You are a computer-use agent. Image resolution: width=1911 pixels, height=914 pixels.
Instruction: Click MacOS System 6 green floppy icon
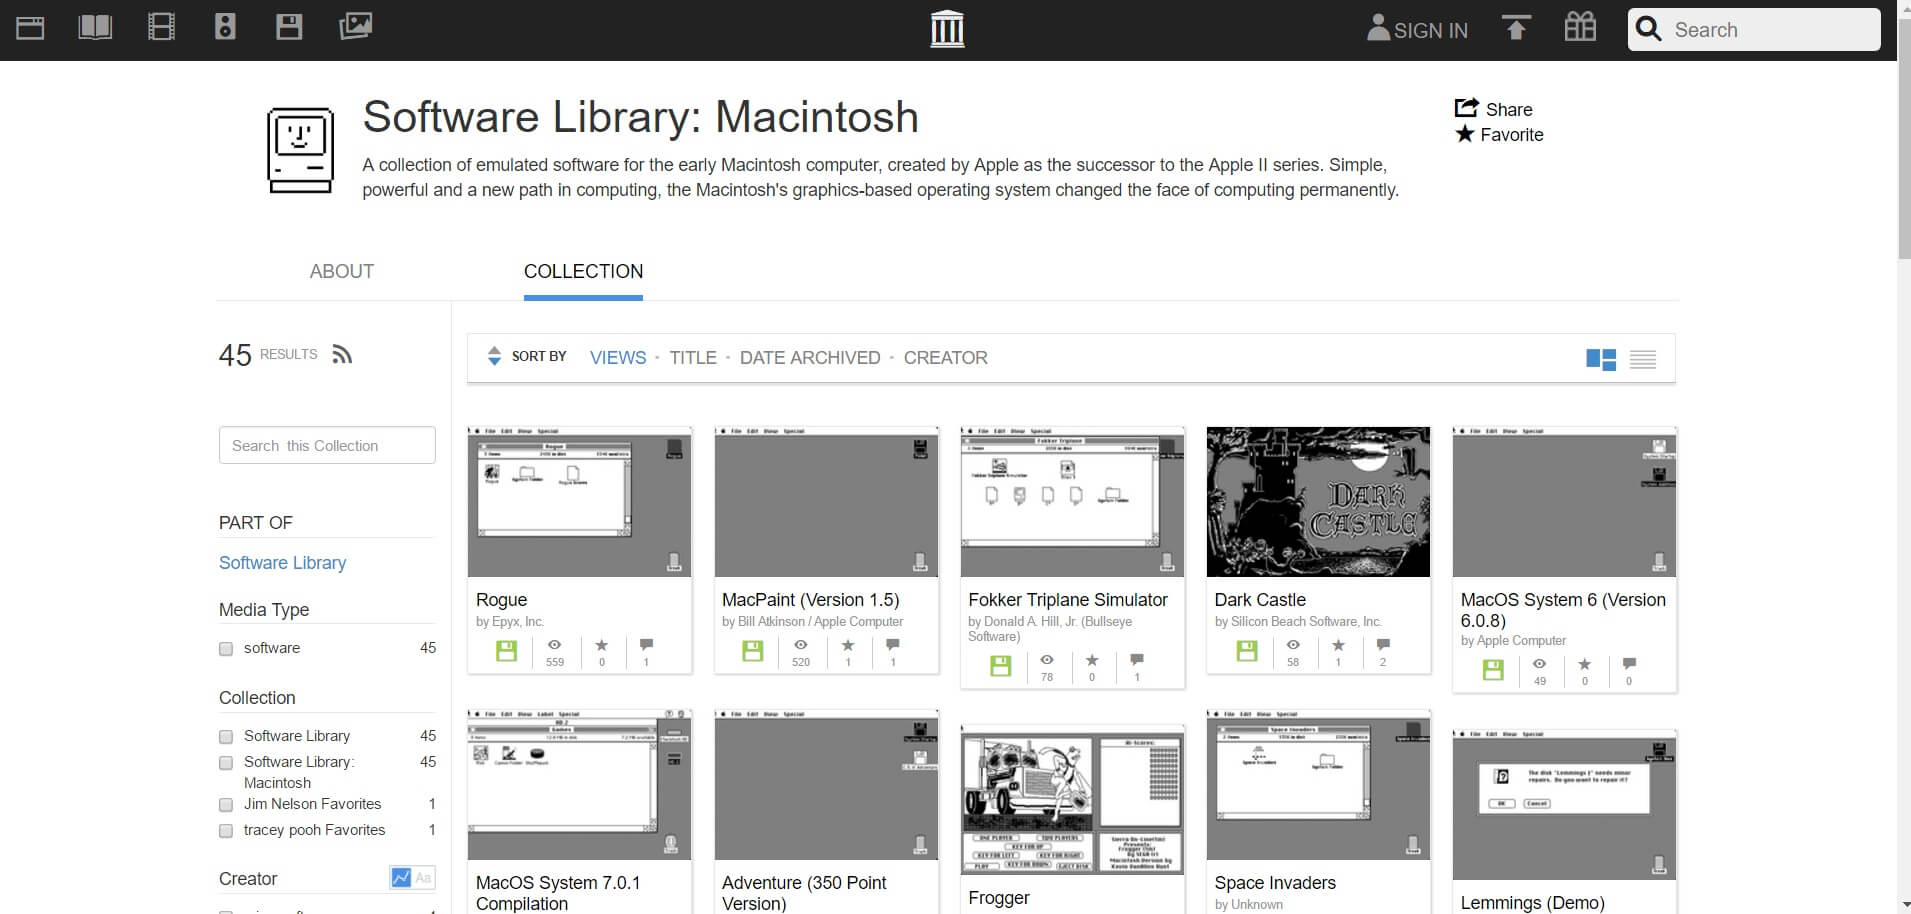point(1493,670)
